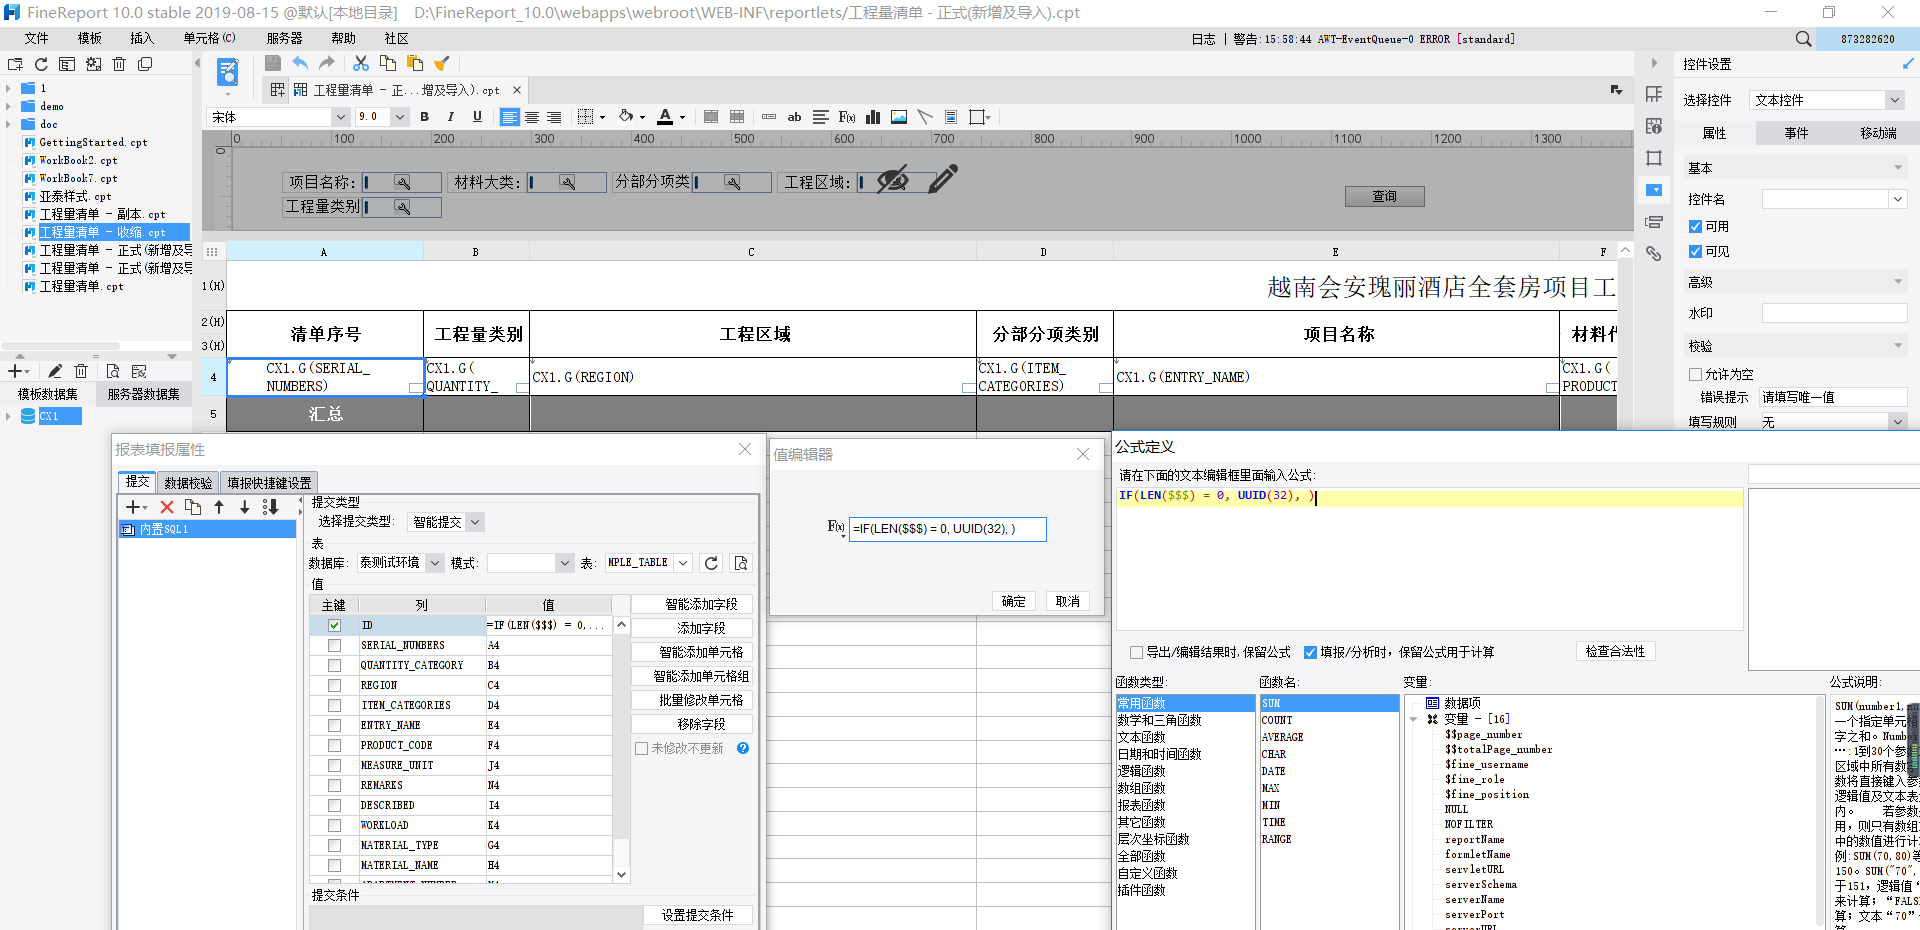Open the font name dropdown 宋体
The image size is (1920, 930).
pos(341,117)
